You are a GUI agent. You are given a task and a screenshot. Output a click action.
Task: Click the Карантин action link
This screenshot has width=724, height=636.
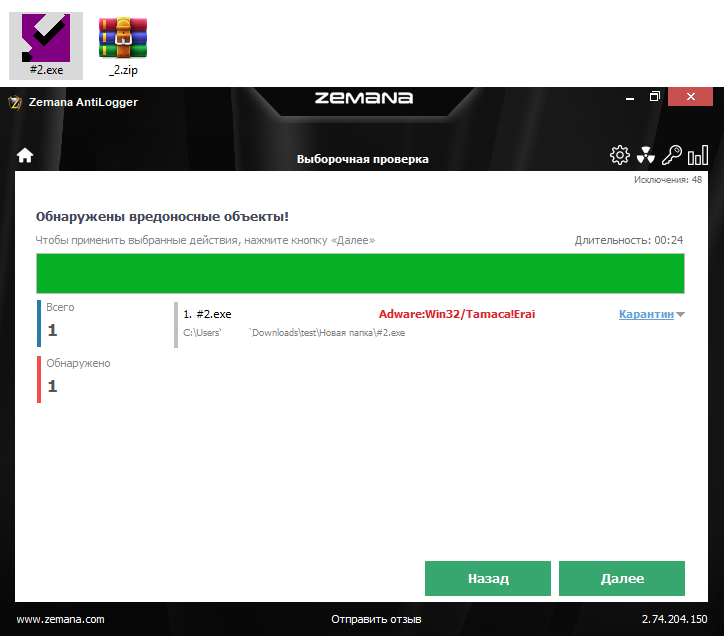pyautogui.click(x=646, y=314)
